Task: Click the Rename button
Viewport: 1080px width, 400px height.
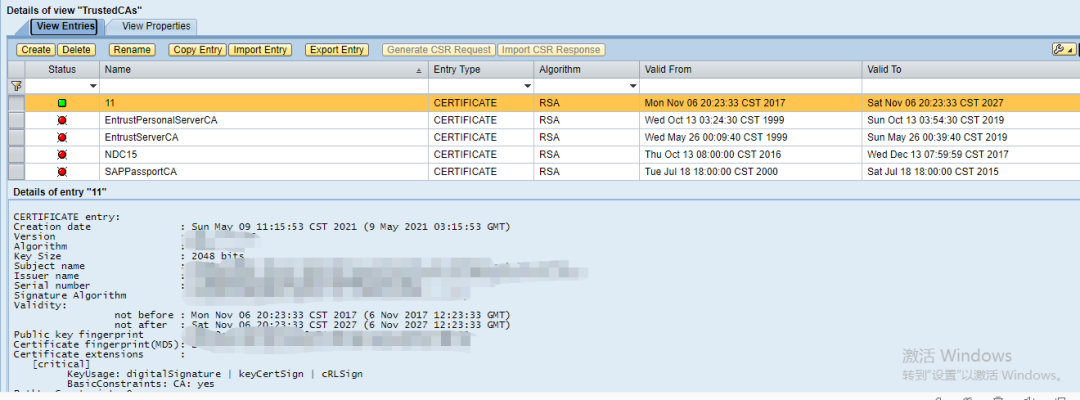Action: tap(132, 50)
